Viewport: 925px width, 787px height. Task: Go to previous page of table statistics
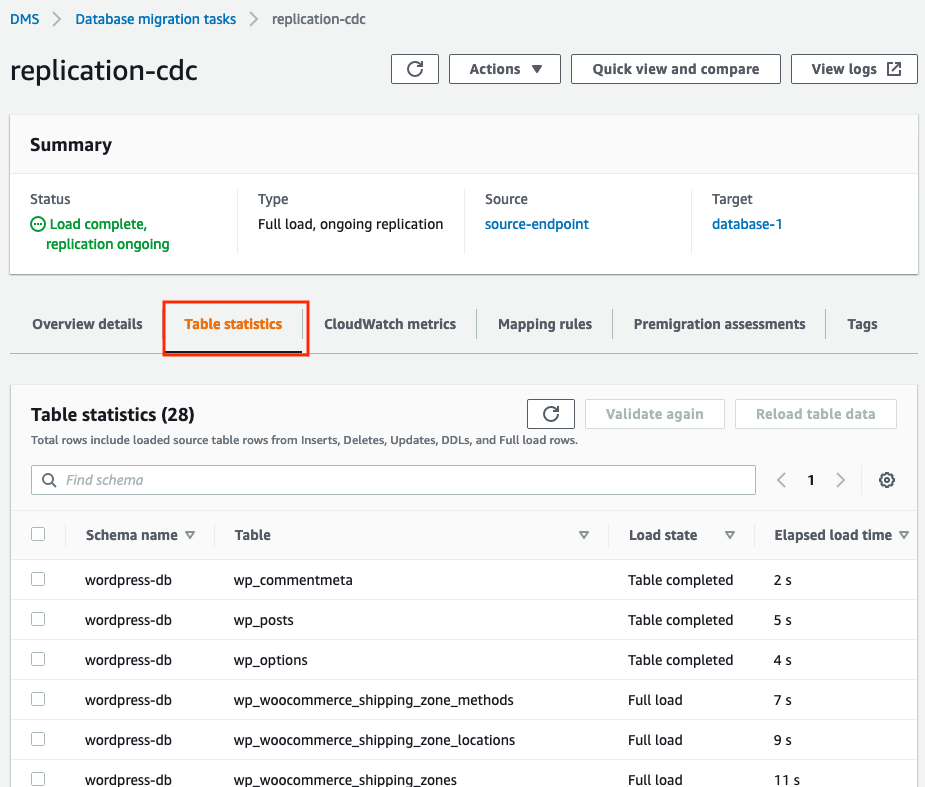[x=781, y=480]
